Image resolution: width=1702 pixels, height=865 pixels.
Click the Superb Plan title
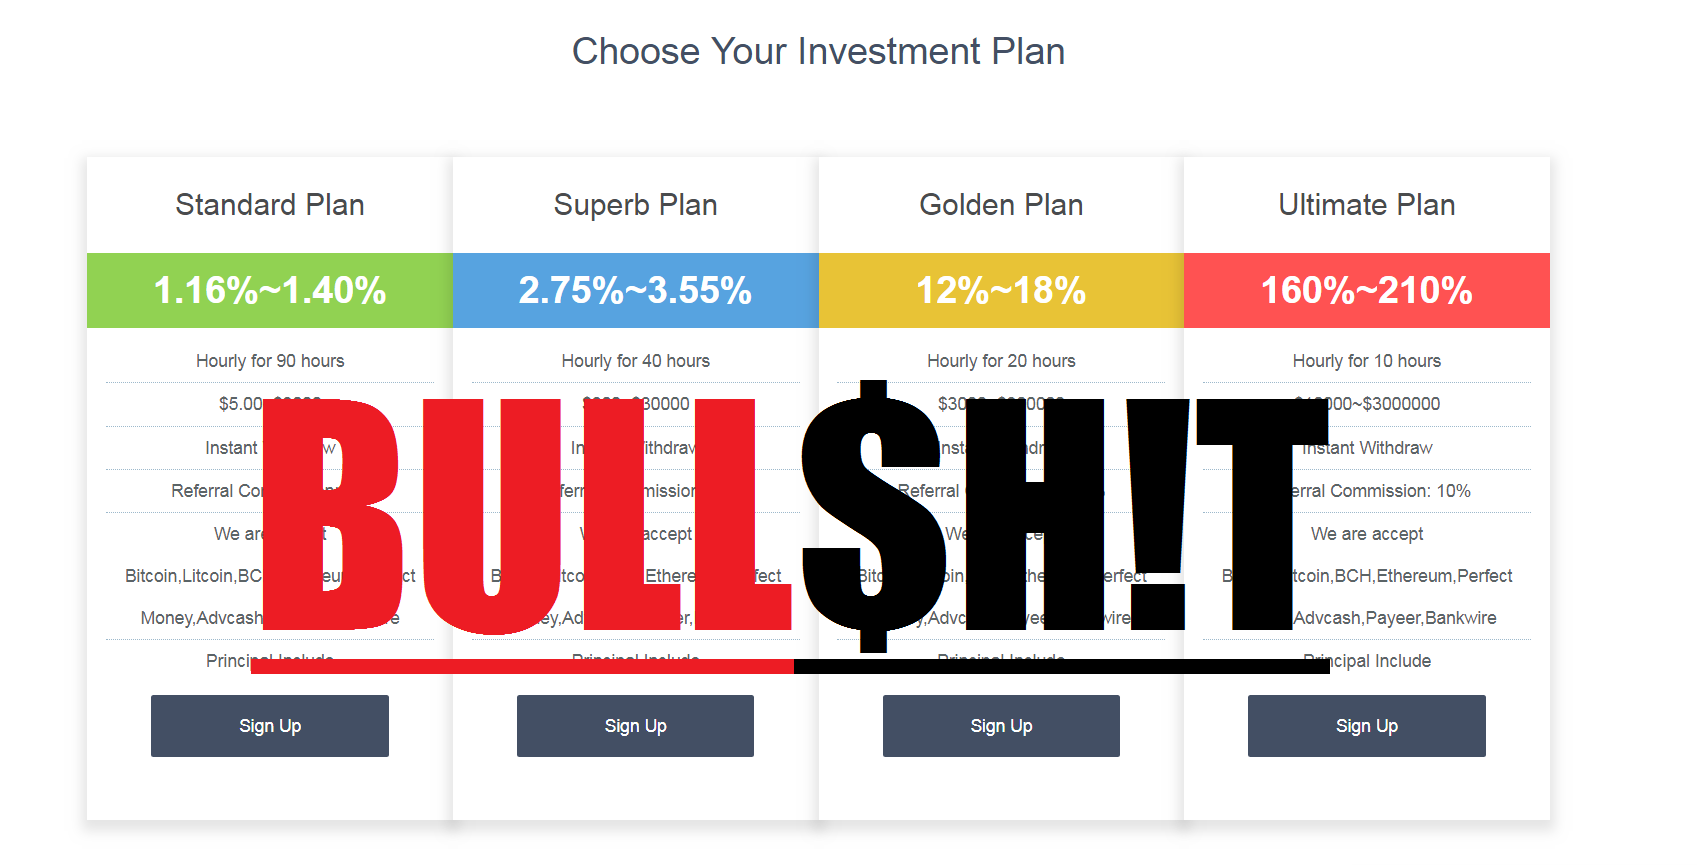[636, 205]
